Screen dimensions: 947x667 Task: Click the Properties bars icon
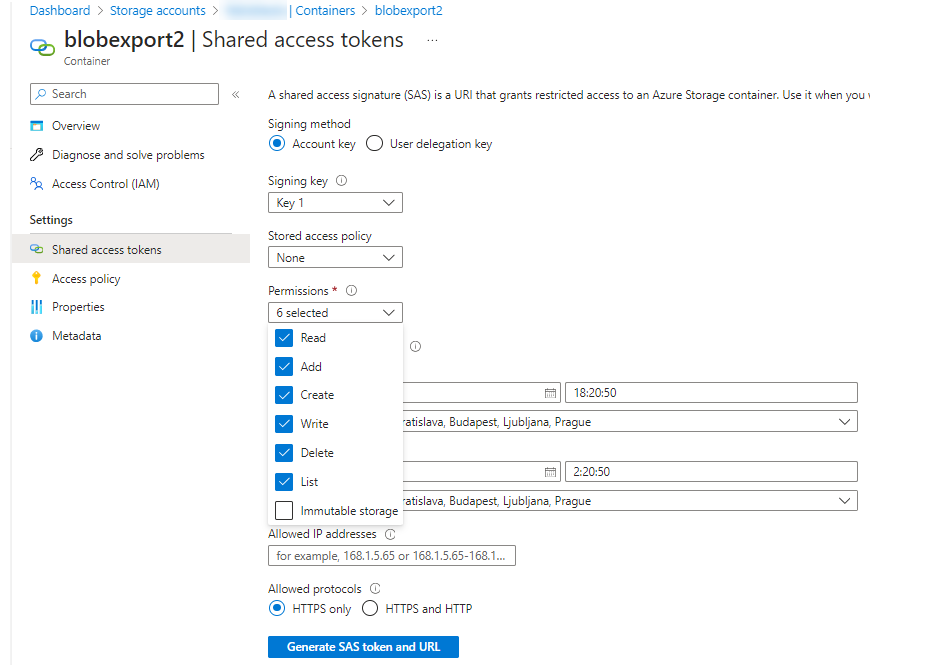coord(37,307)
